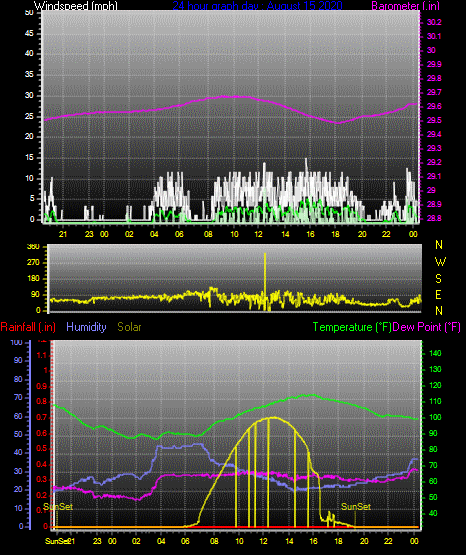466x555 pixels.
Task: Click '30.2' on the barometer axis
Action: pos(434,22)
